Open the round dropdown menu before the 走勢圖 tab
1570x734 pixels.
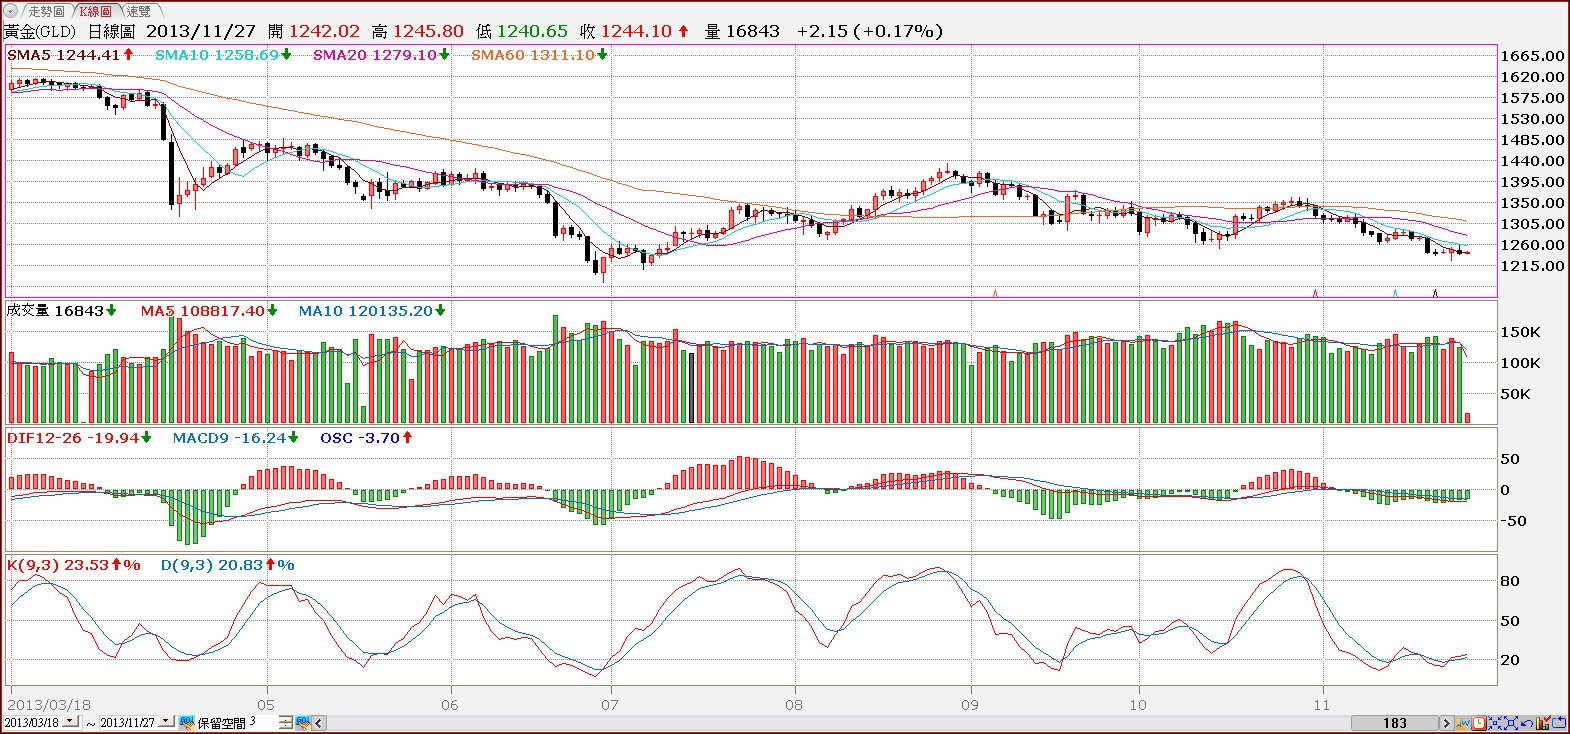click(x=11, y=11)
